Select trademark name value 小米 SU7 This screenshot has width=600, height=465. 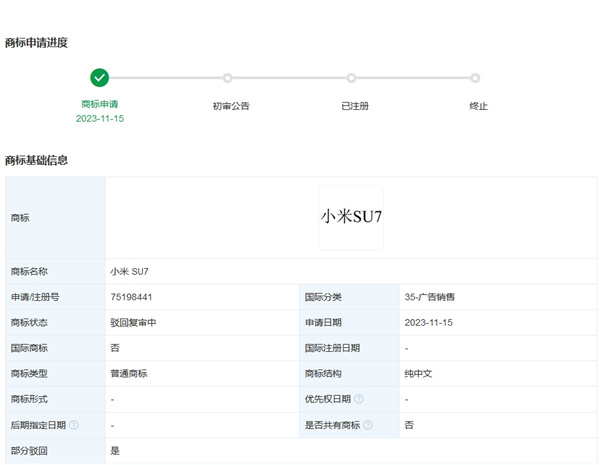tap(129, 272)
